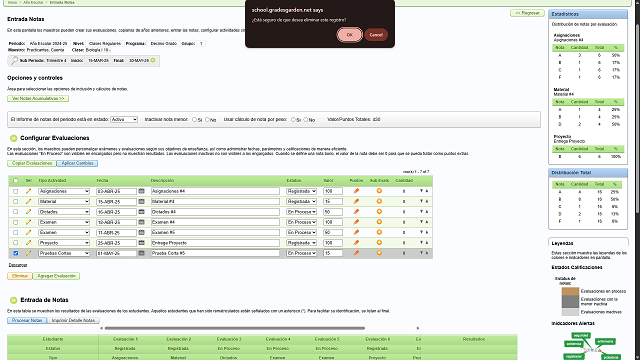The height and width of the screenshot is (360, 640).
Task: Click the horizontal scrollbar above grades table
Action: click(235, 328)
